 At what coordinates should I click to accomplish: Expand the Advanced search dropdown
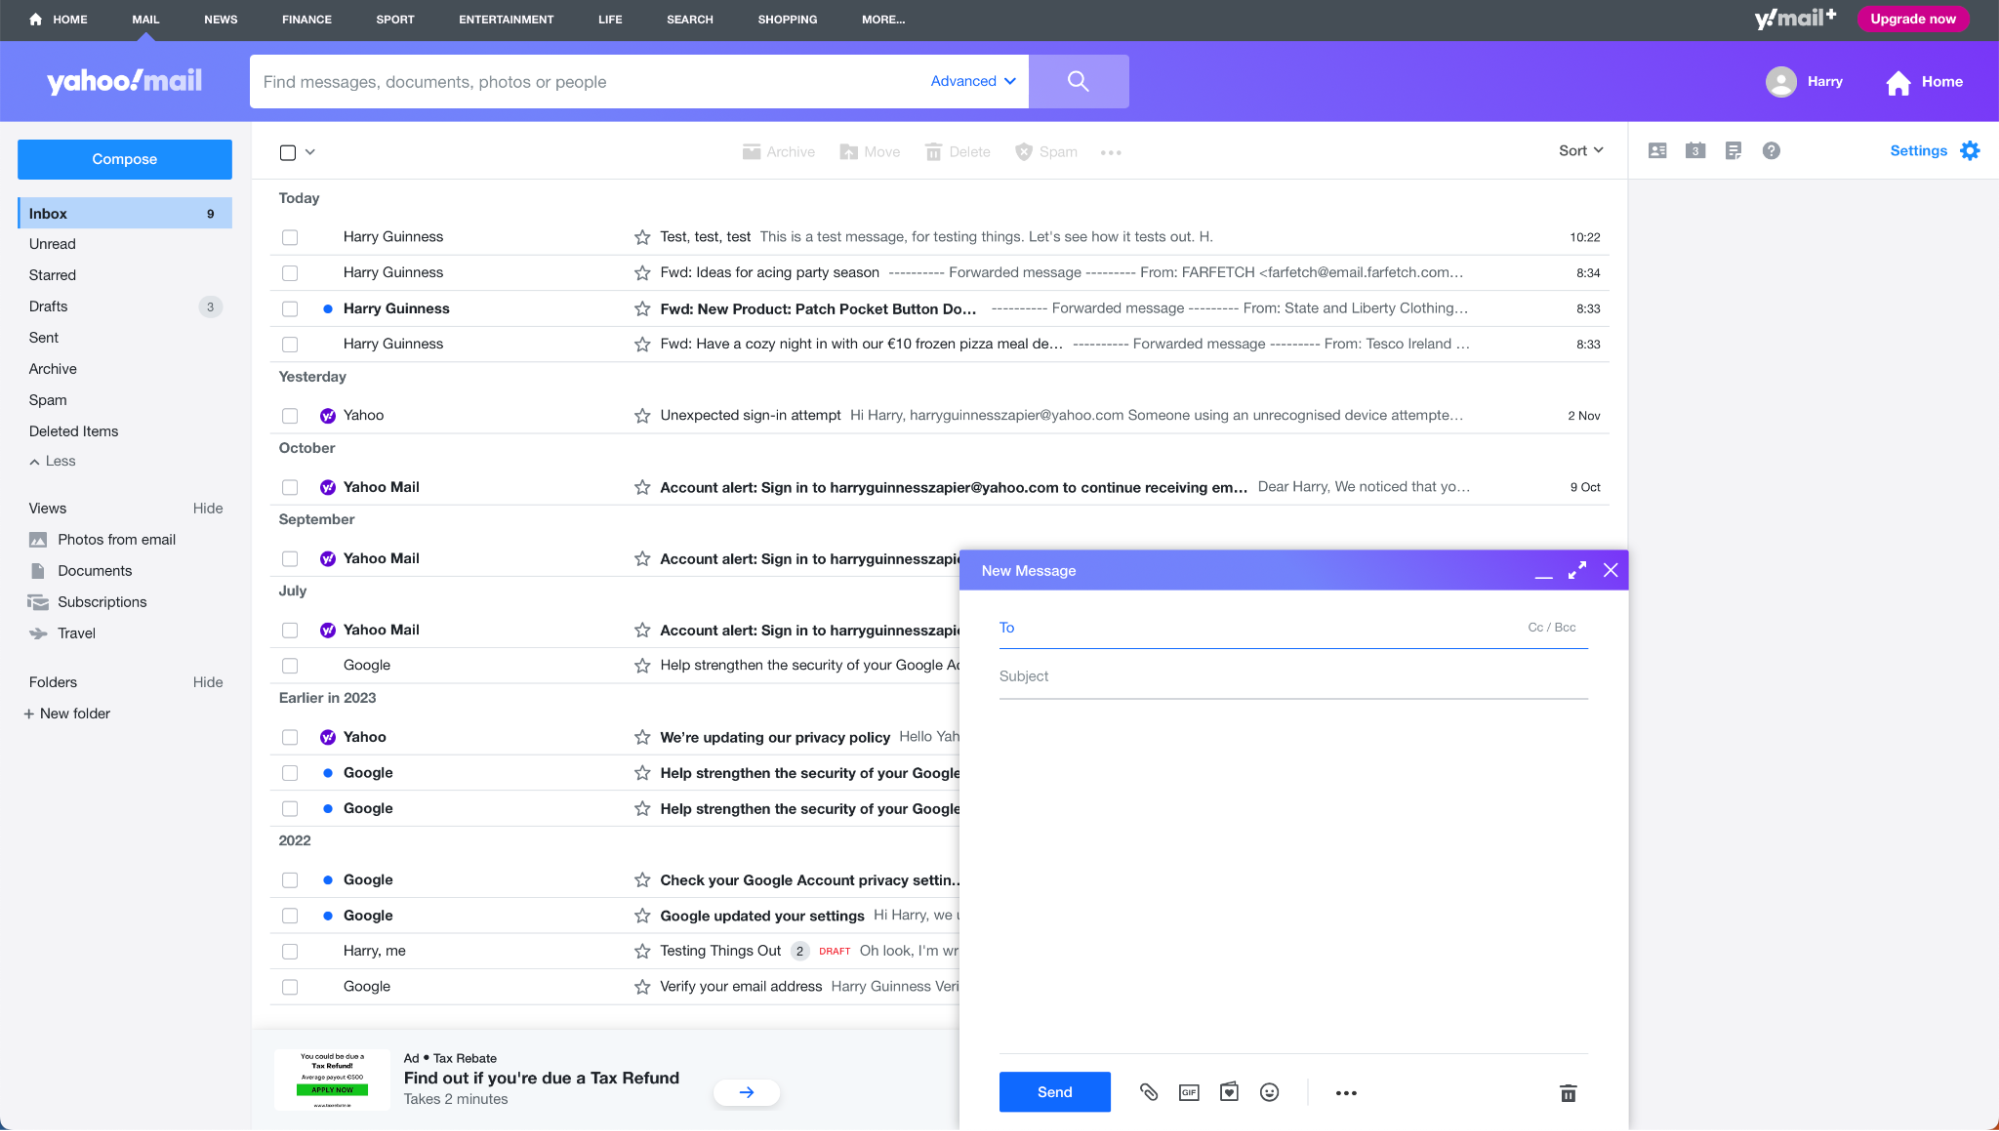pos(973,81)
